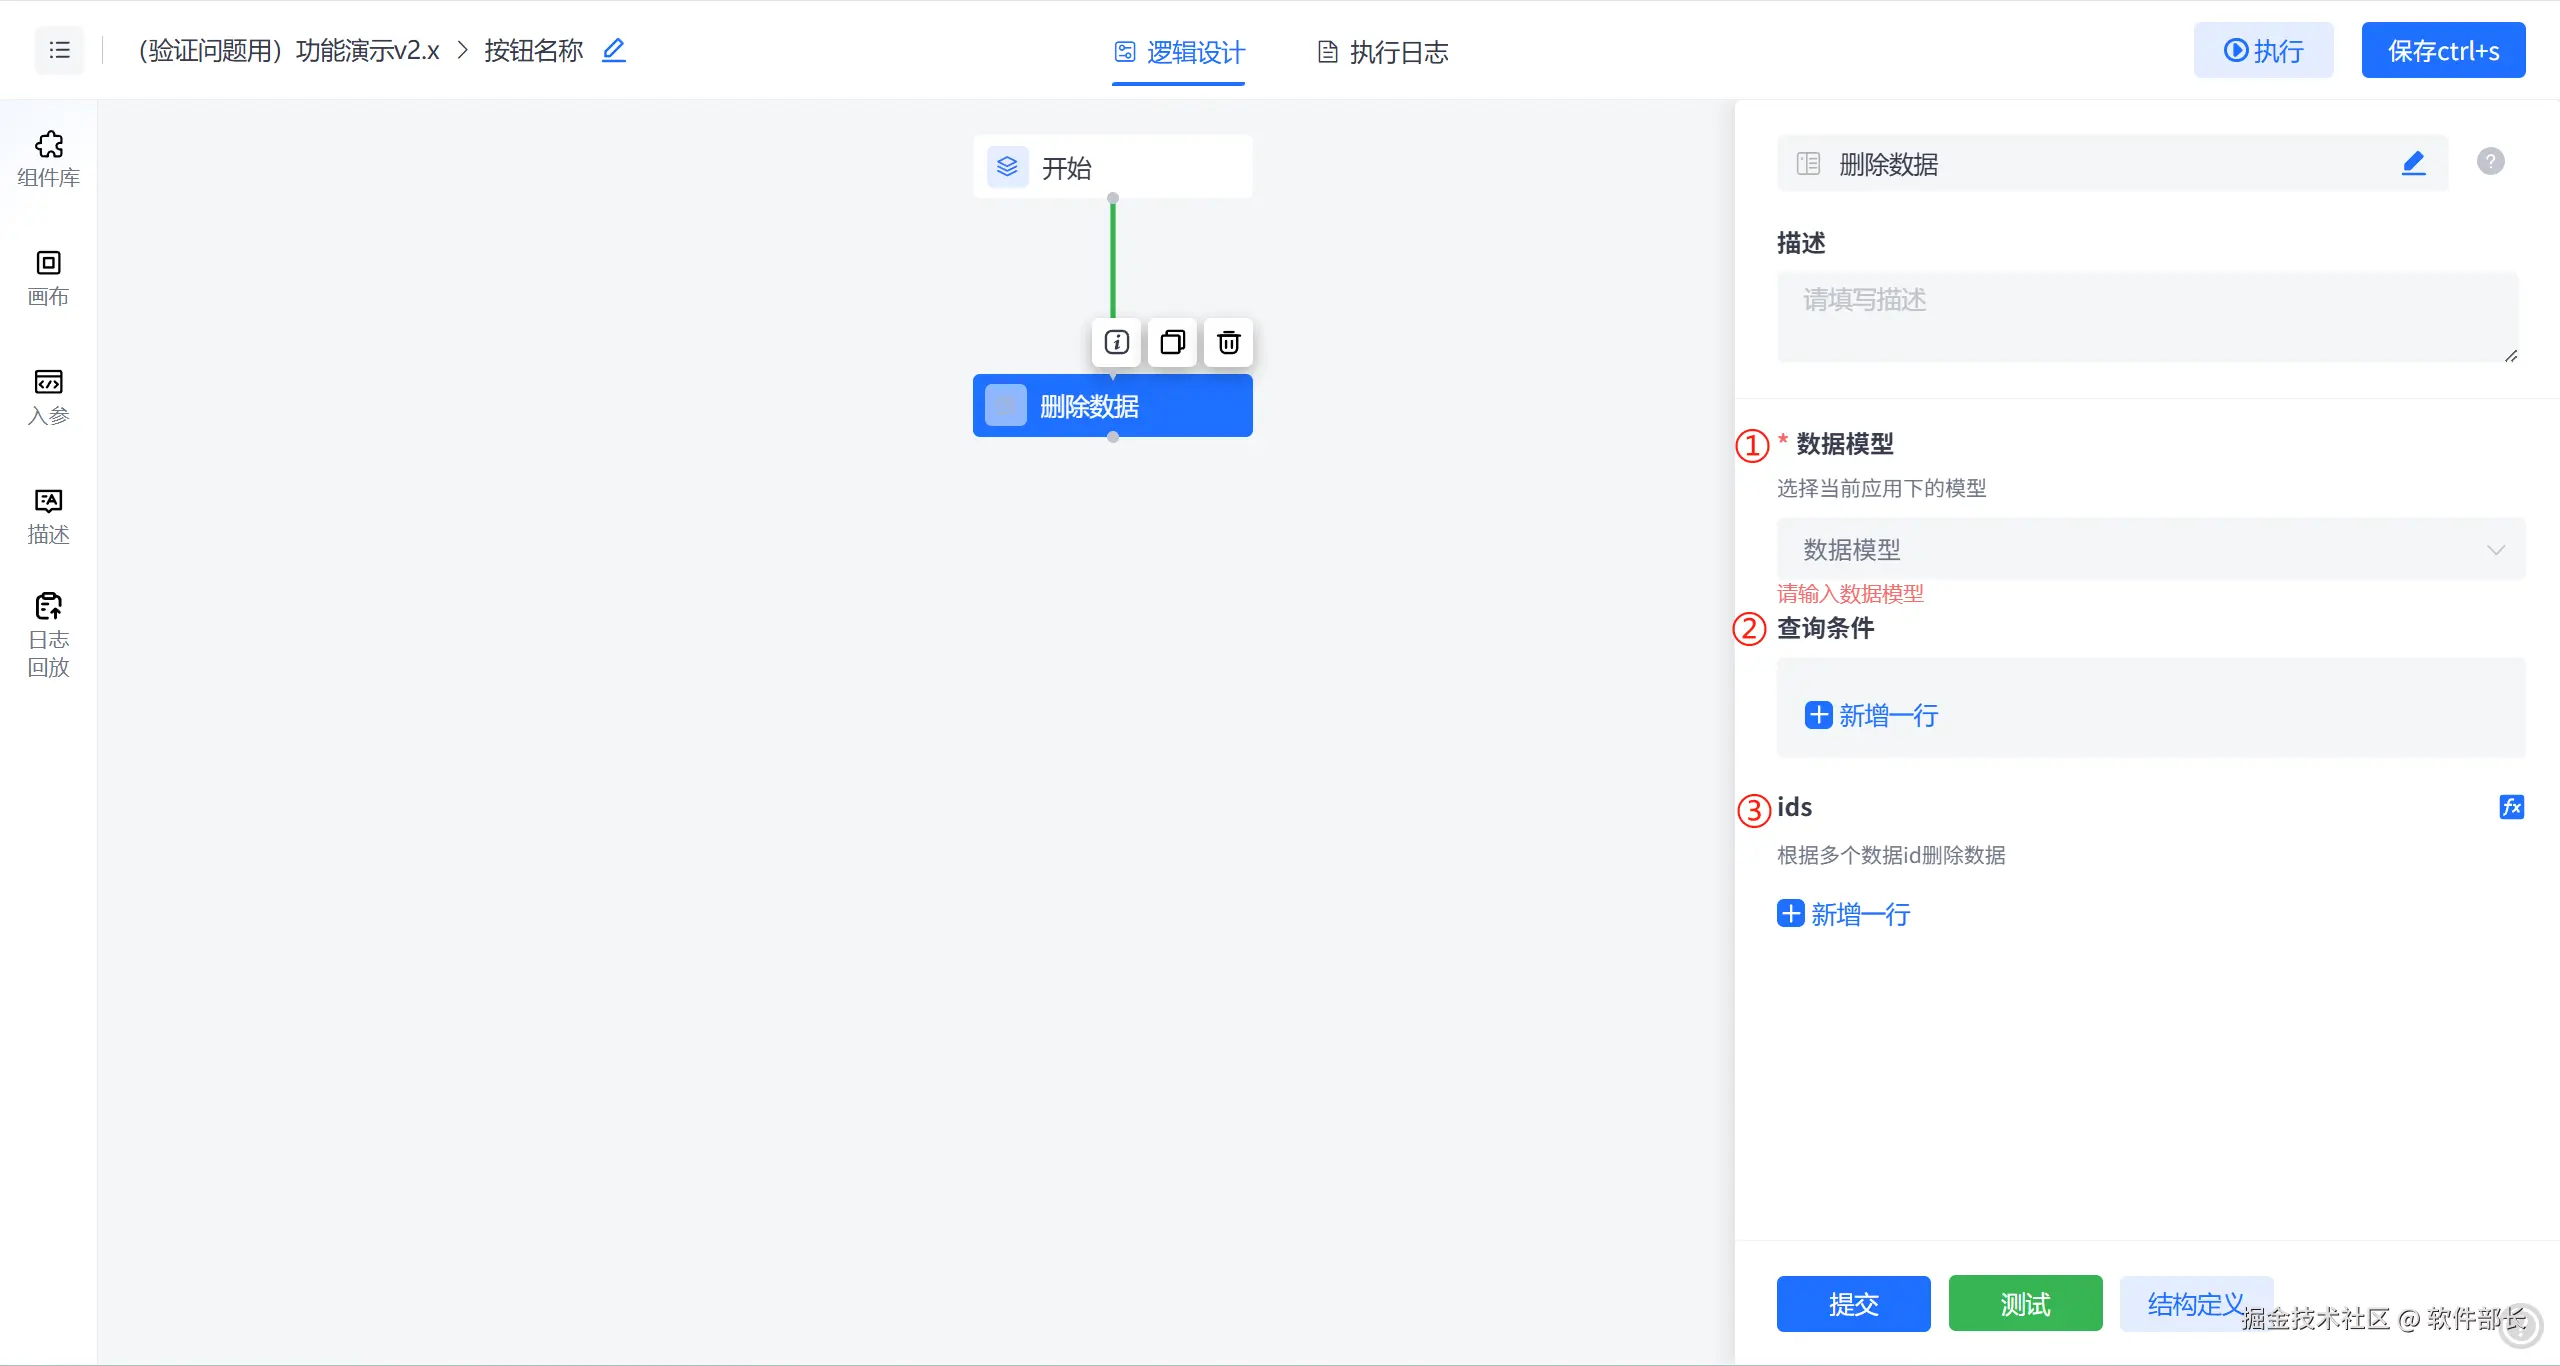Open the 日志回放 log replay panel
This screenshot has width=2560, height=1366.
tap(48, 635)
